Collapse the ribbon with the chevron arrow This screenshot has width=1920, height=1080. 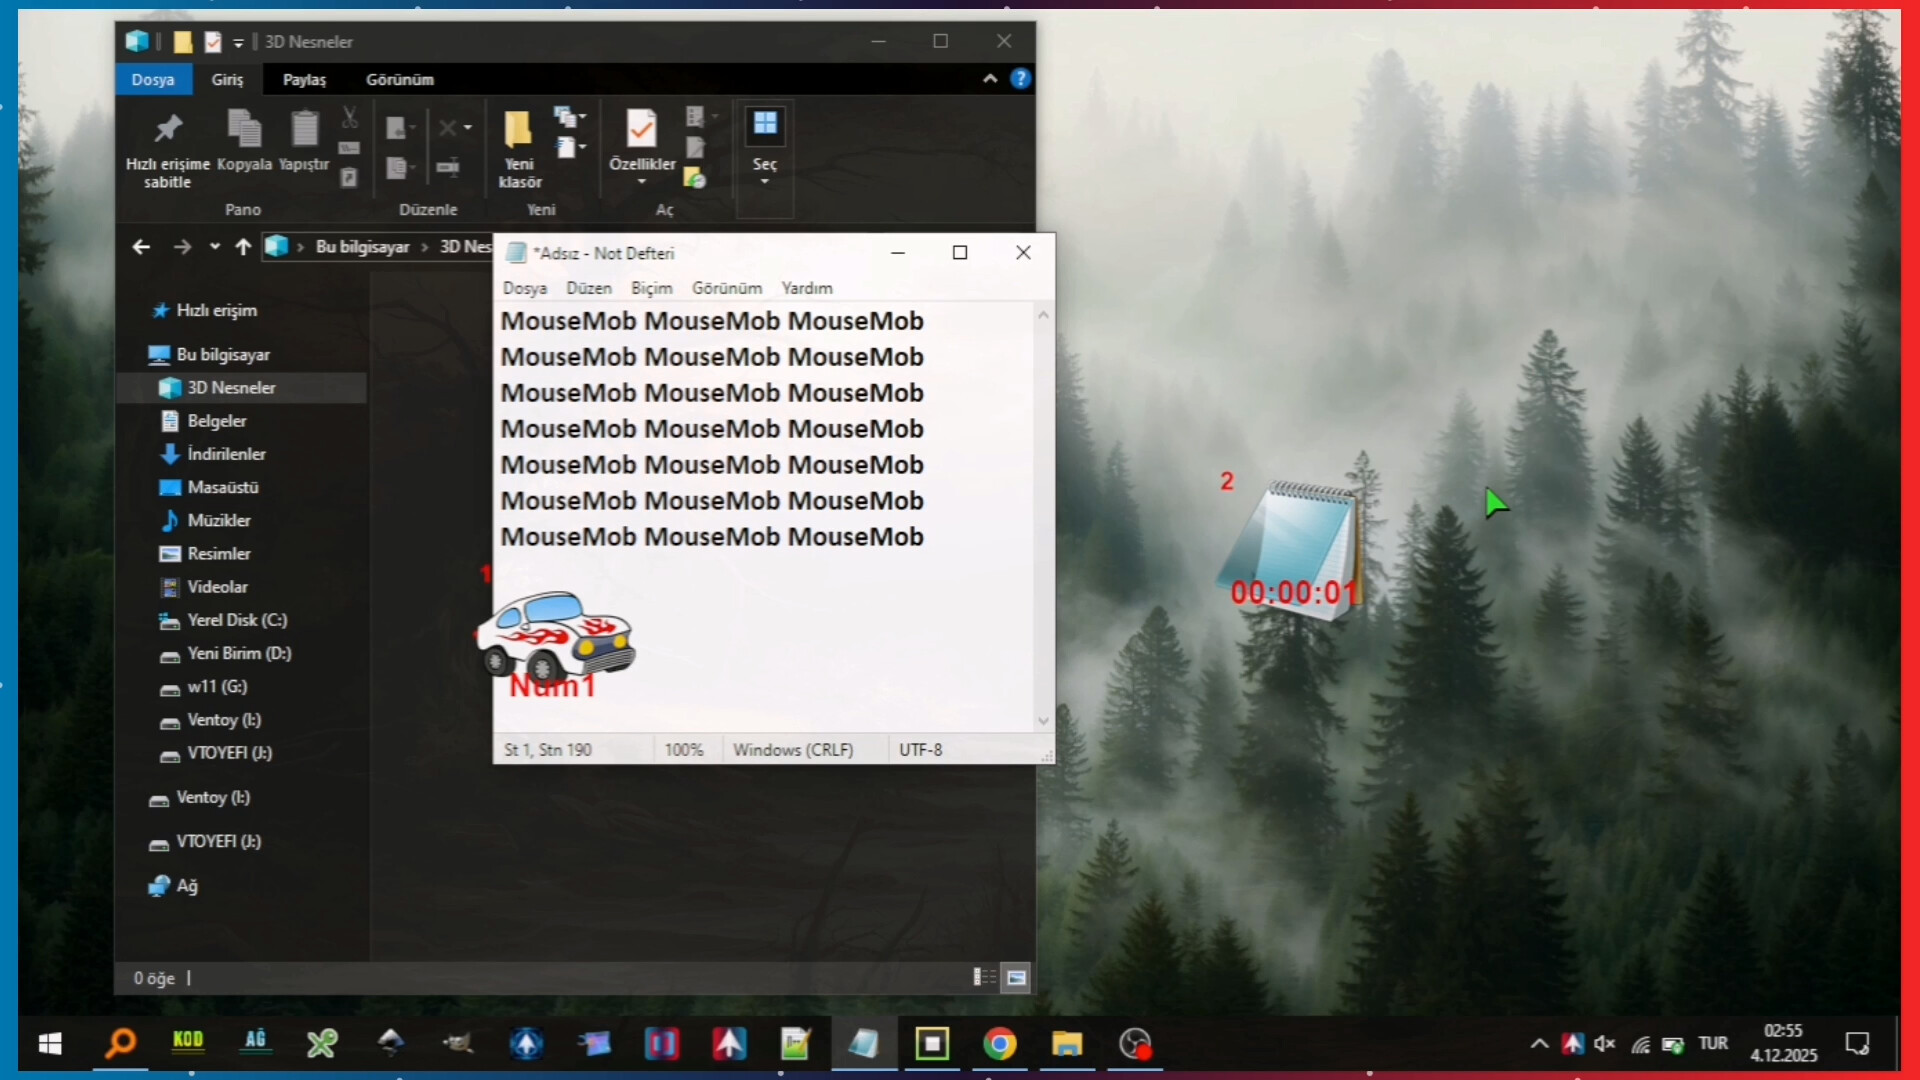point(989,79)
